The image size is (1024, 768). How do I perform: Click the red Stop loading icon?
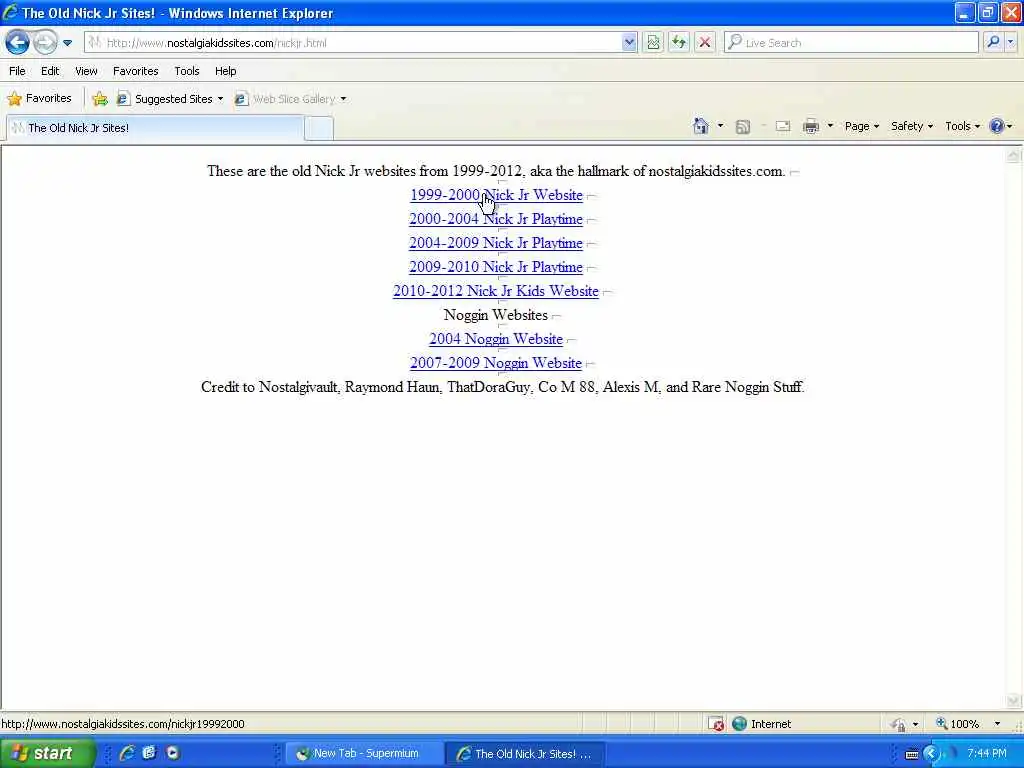coord(705,42)
